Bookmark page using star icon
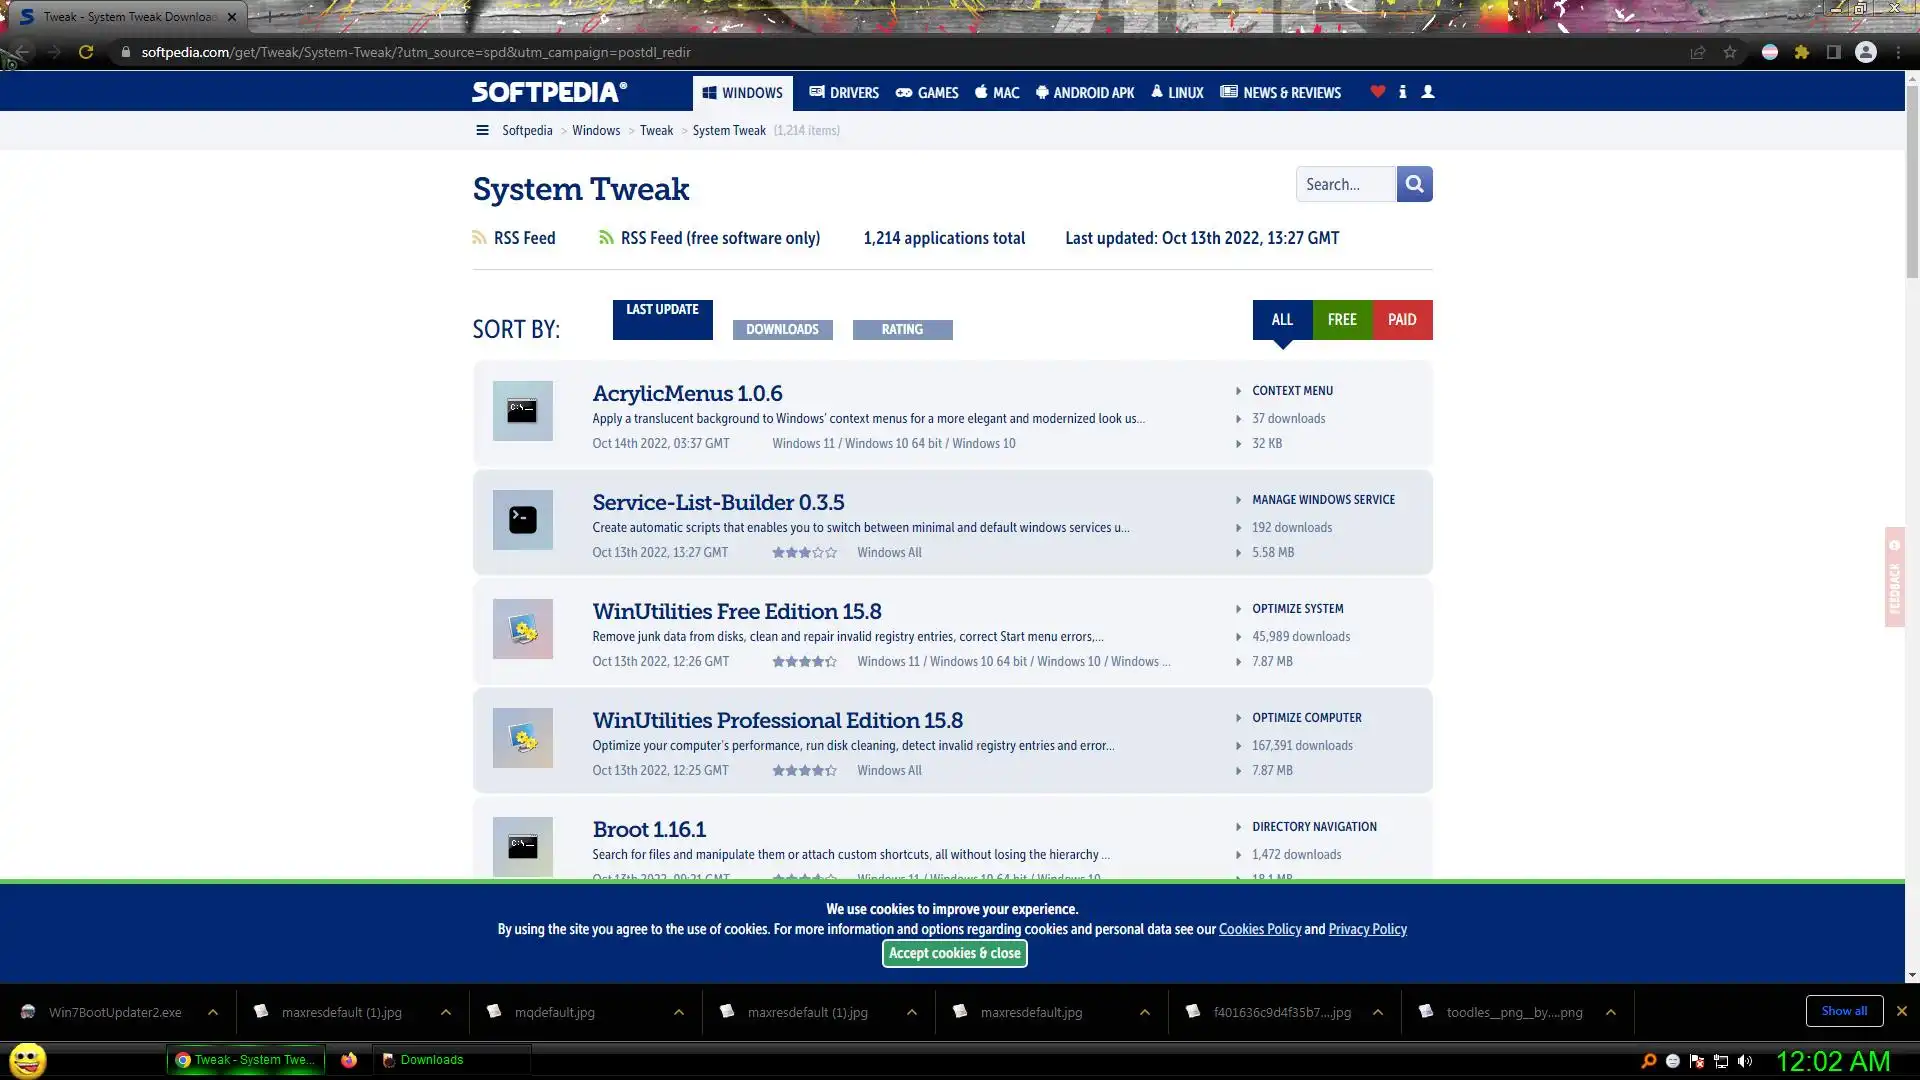The width and height of the screenshot is (1920, 1080). (x=1730, y=52)
